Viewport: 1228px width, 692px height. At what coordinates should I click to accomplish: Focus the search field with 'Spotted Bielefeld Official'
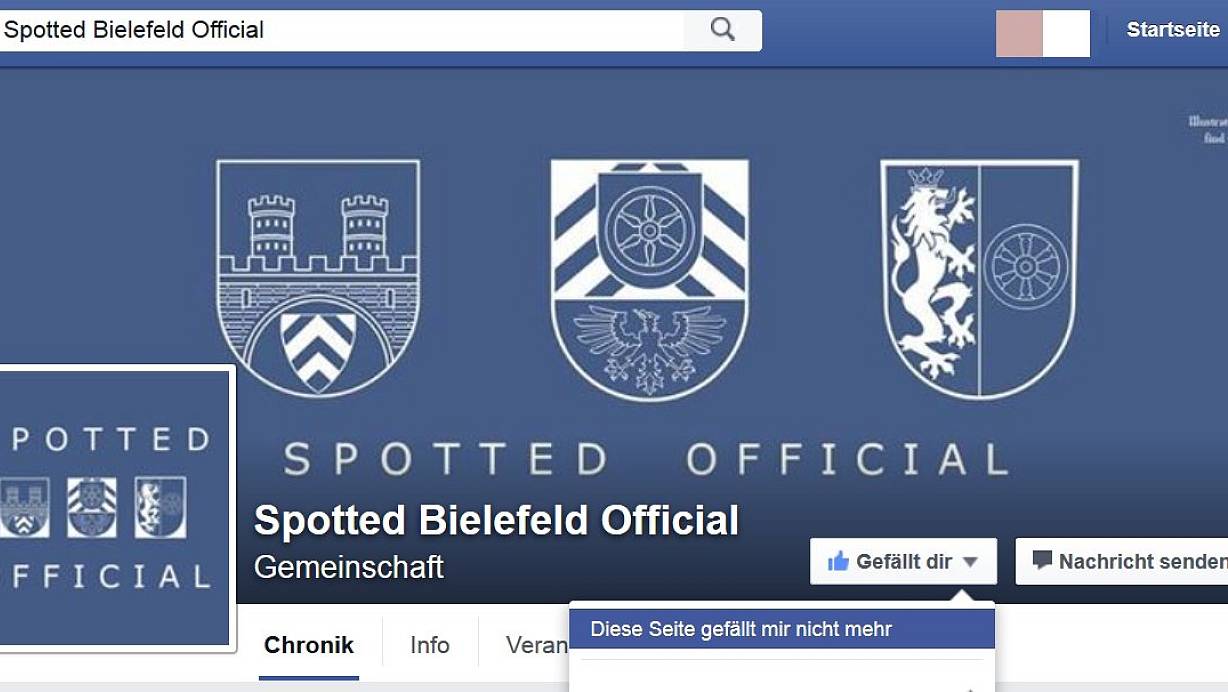340,30
